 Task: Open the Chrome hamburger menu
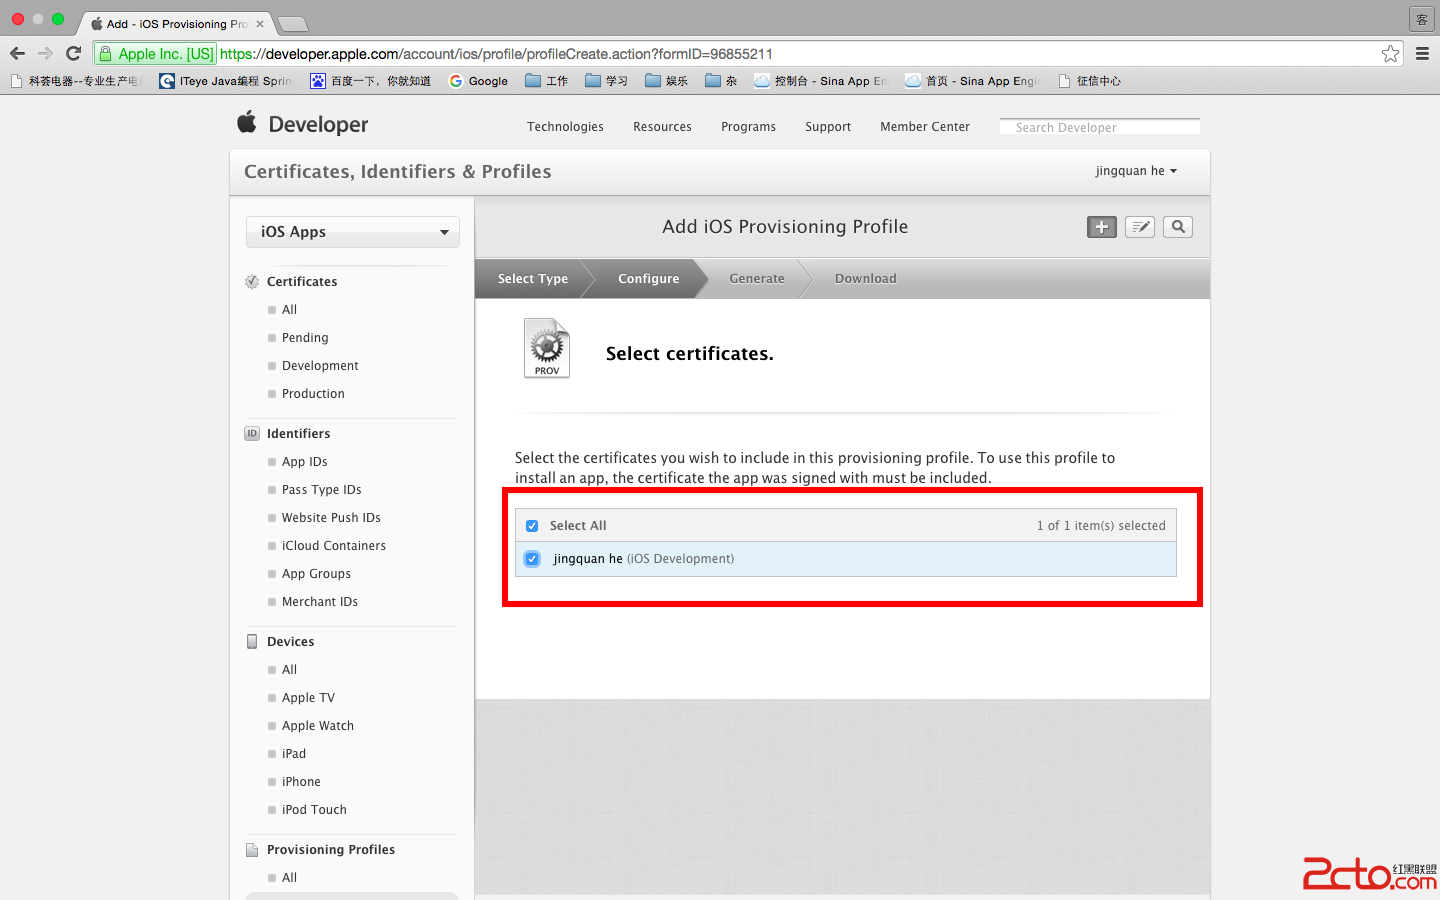(1422, 54)
